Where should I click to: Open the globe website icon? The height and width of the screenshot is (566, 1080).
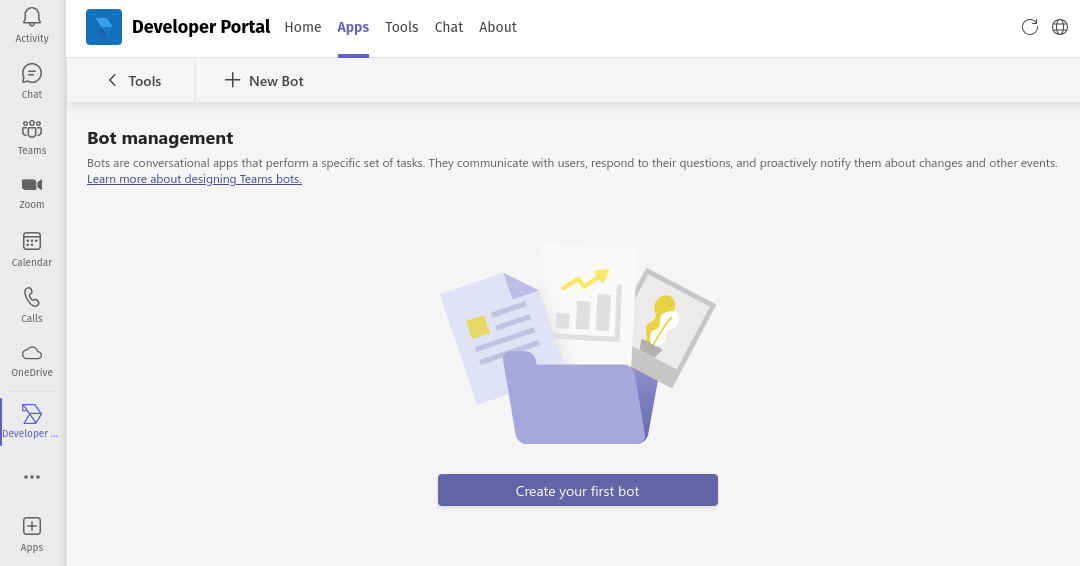coord(1060,27)
